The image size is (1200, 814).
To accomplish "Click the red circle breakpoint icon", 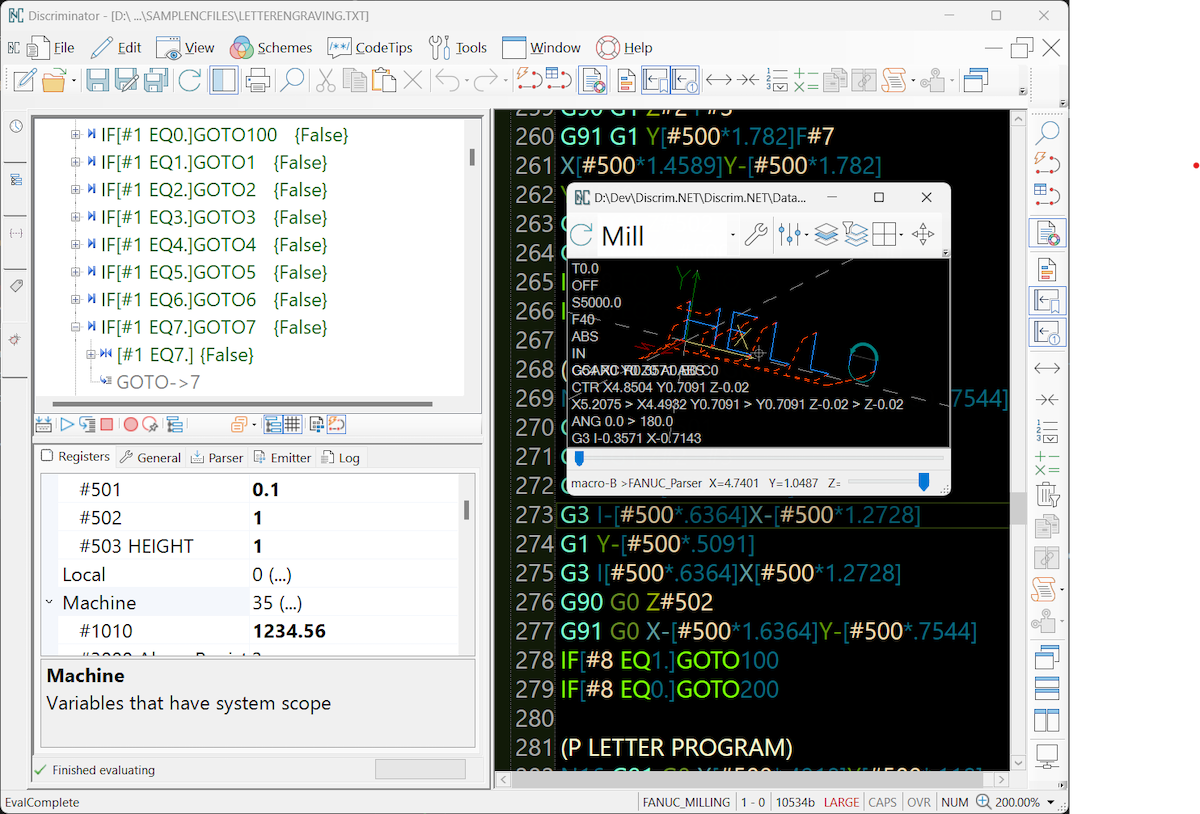I will pyautogui.click(x=130, y=424).
